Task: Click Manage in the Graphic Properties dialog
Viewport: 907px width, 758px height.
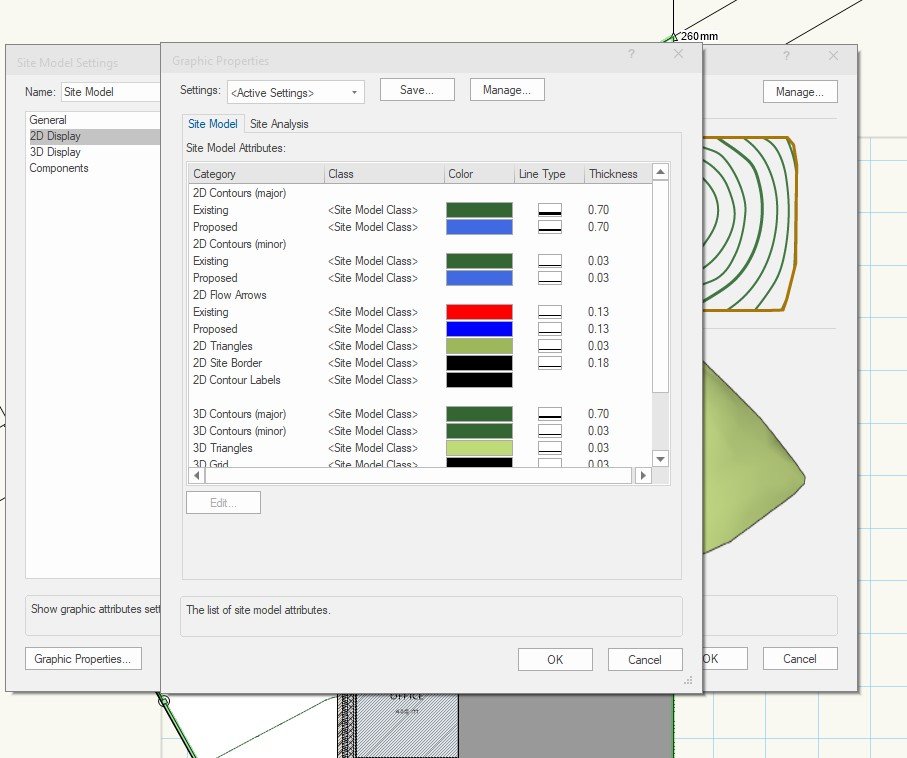Action: click(x=507, y=89)
